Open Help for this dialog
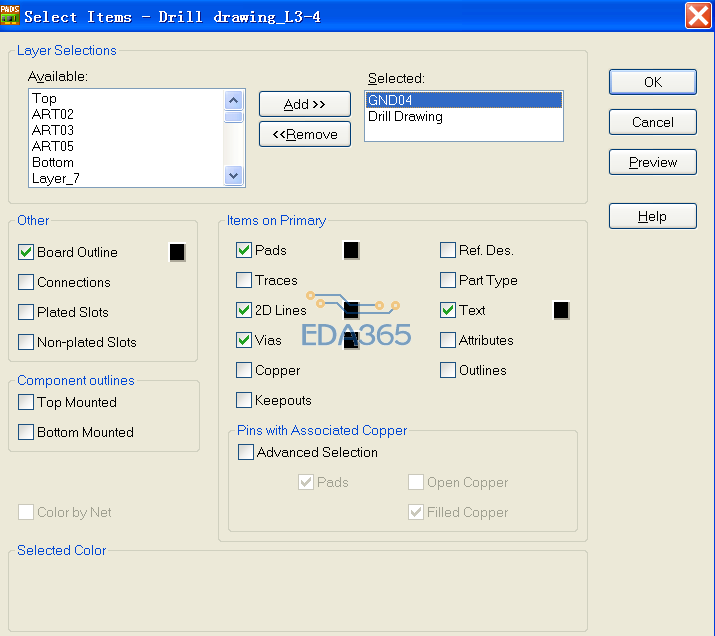Image resolution: width=715 pixels, height=636 pixels. click(653, 216)
